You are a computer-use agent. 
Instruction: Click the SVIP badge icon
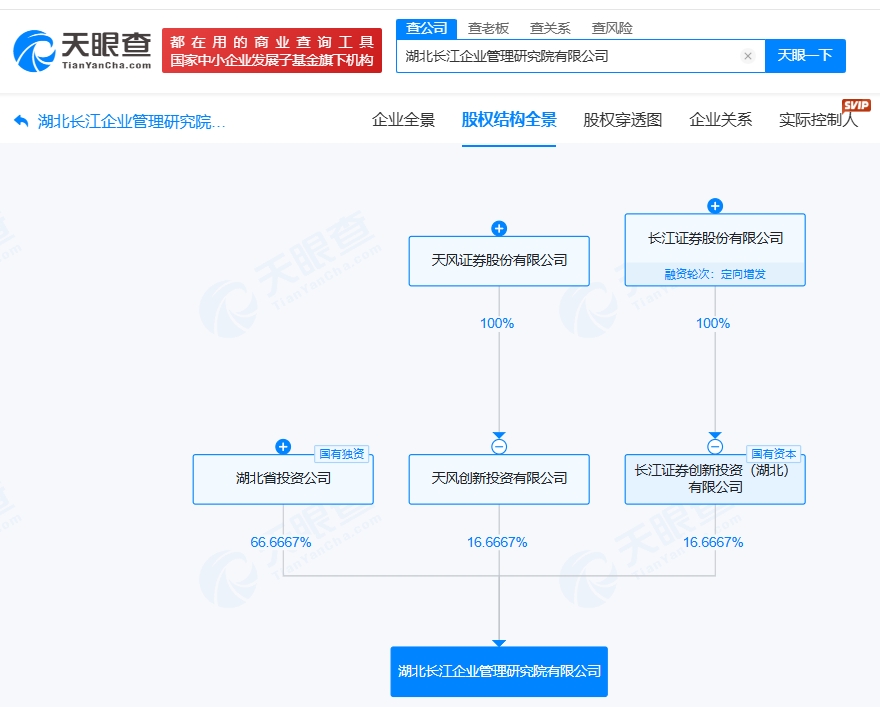tap(856, 105)
